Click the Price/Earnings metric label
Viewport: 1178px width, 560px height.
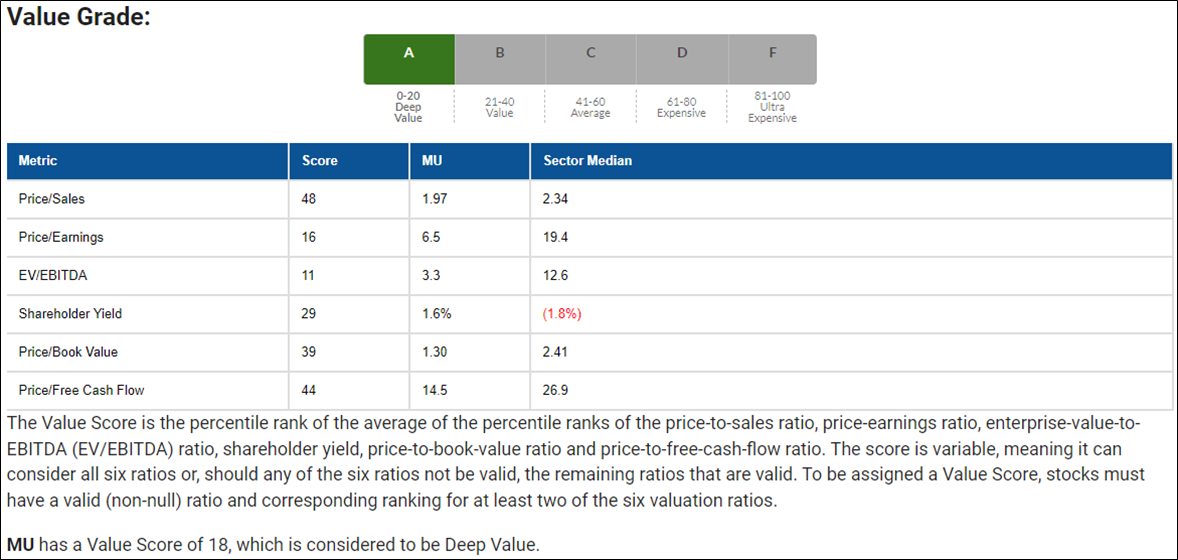pyautogui.click(x=61, y=237)
